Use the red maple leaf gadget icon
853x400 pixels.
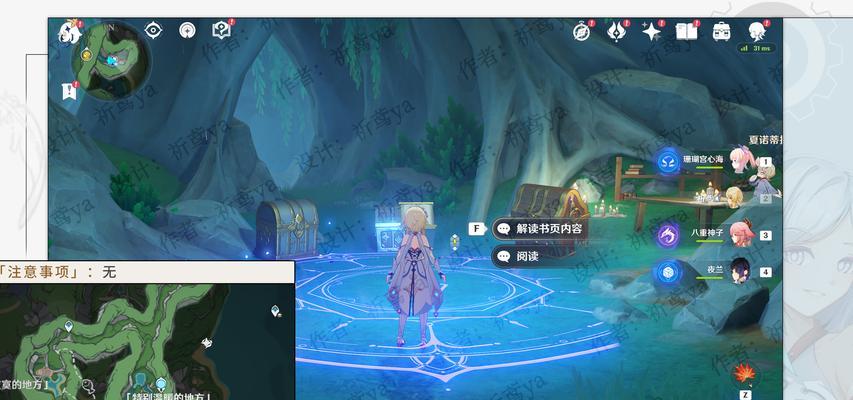pos(744,373)
